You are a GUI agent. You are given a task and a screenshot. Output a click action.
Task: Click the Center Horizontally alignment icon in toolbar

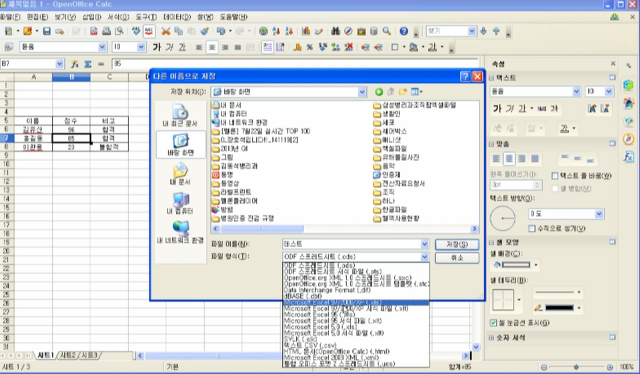(x=212, y=47)
